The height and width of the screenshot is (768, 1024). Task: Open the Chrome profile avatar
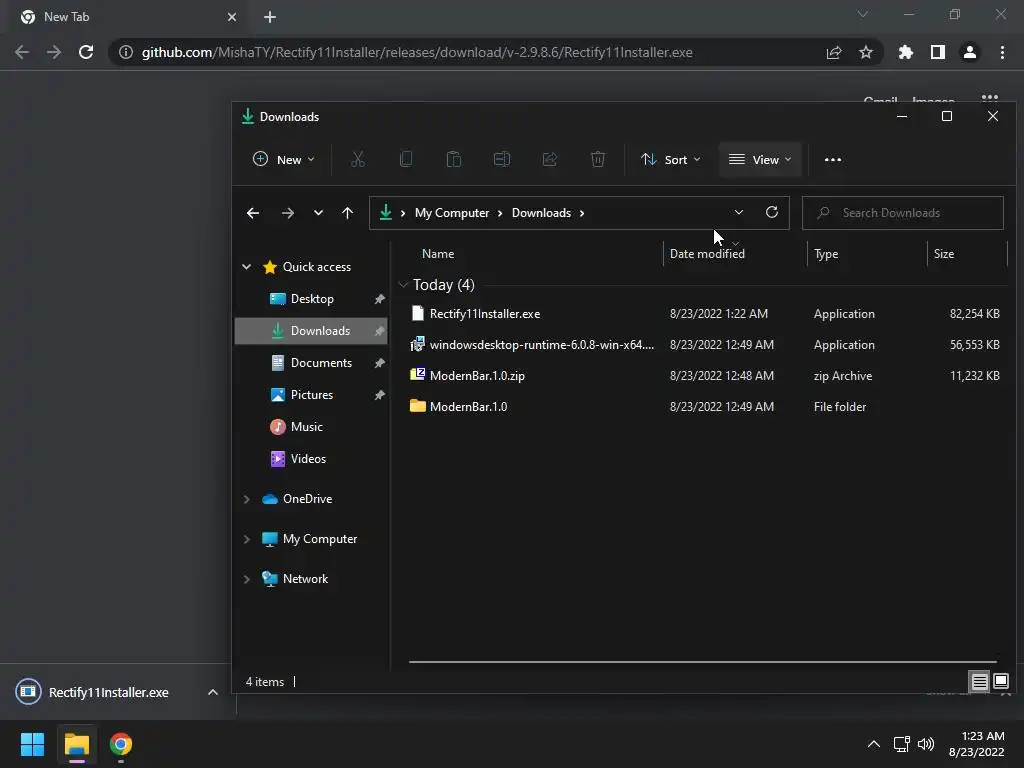coord(970,52)
